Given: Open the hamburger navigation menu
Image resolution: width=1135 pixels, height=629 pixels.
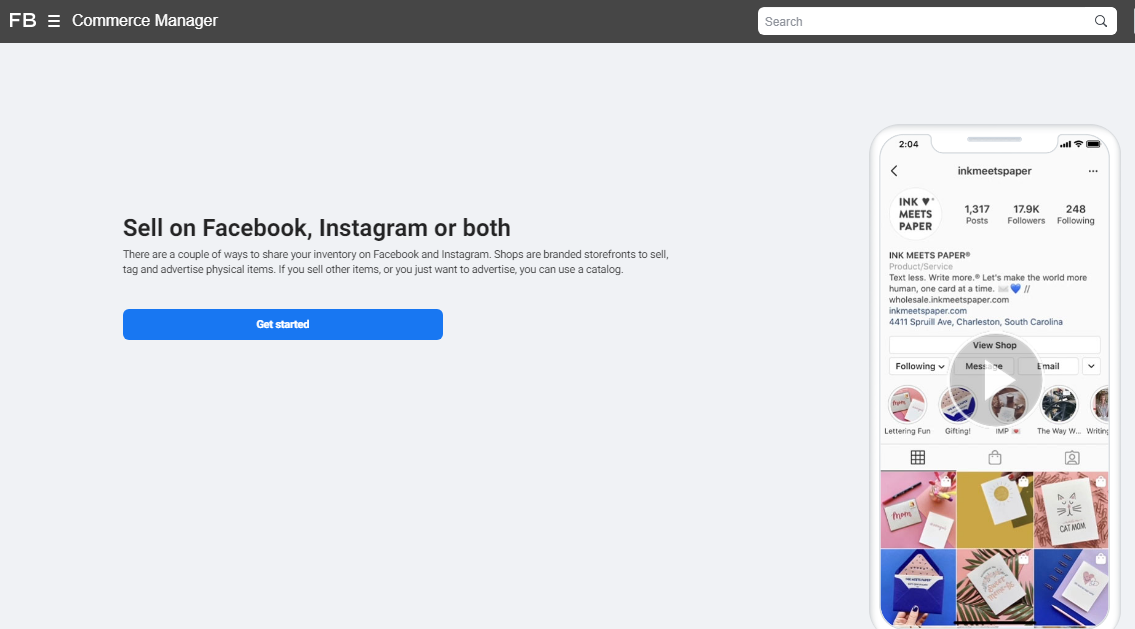Looking at the screenshot, I should pos(54,21).
